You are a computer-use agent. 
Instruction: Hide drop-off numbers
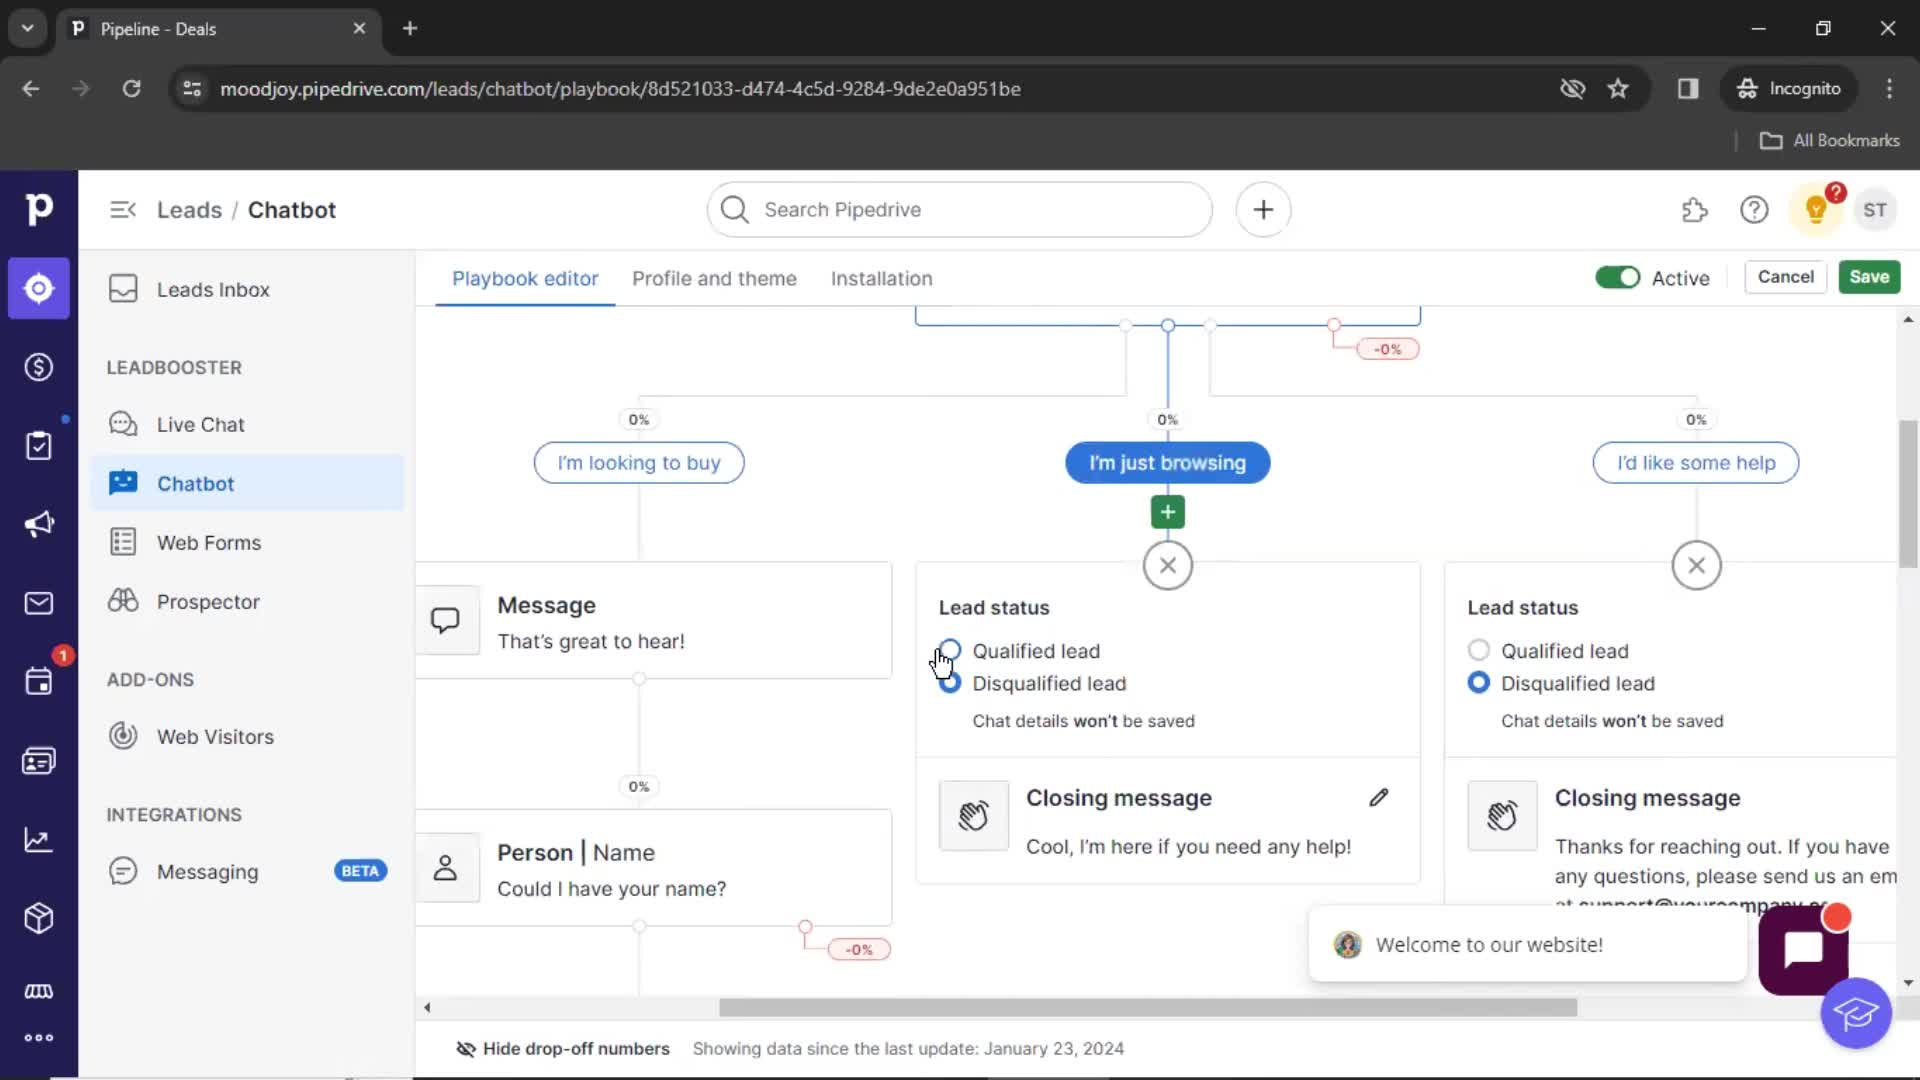click(563, 1048)
